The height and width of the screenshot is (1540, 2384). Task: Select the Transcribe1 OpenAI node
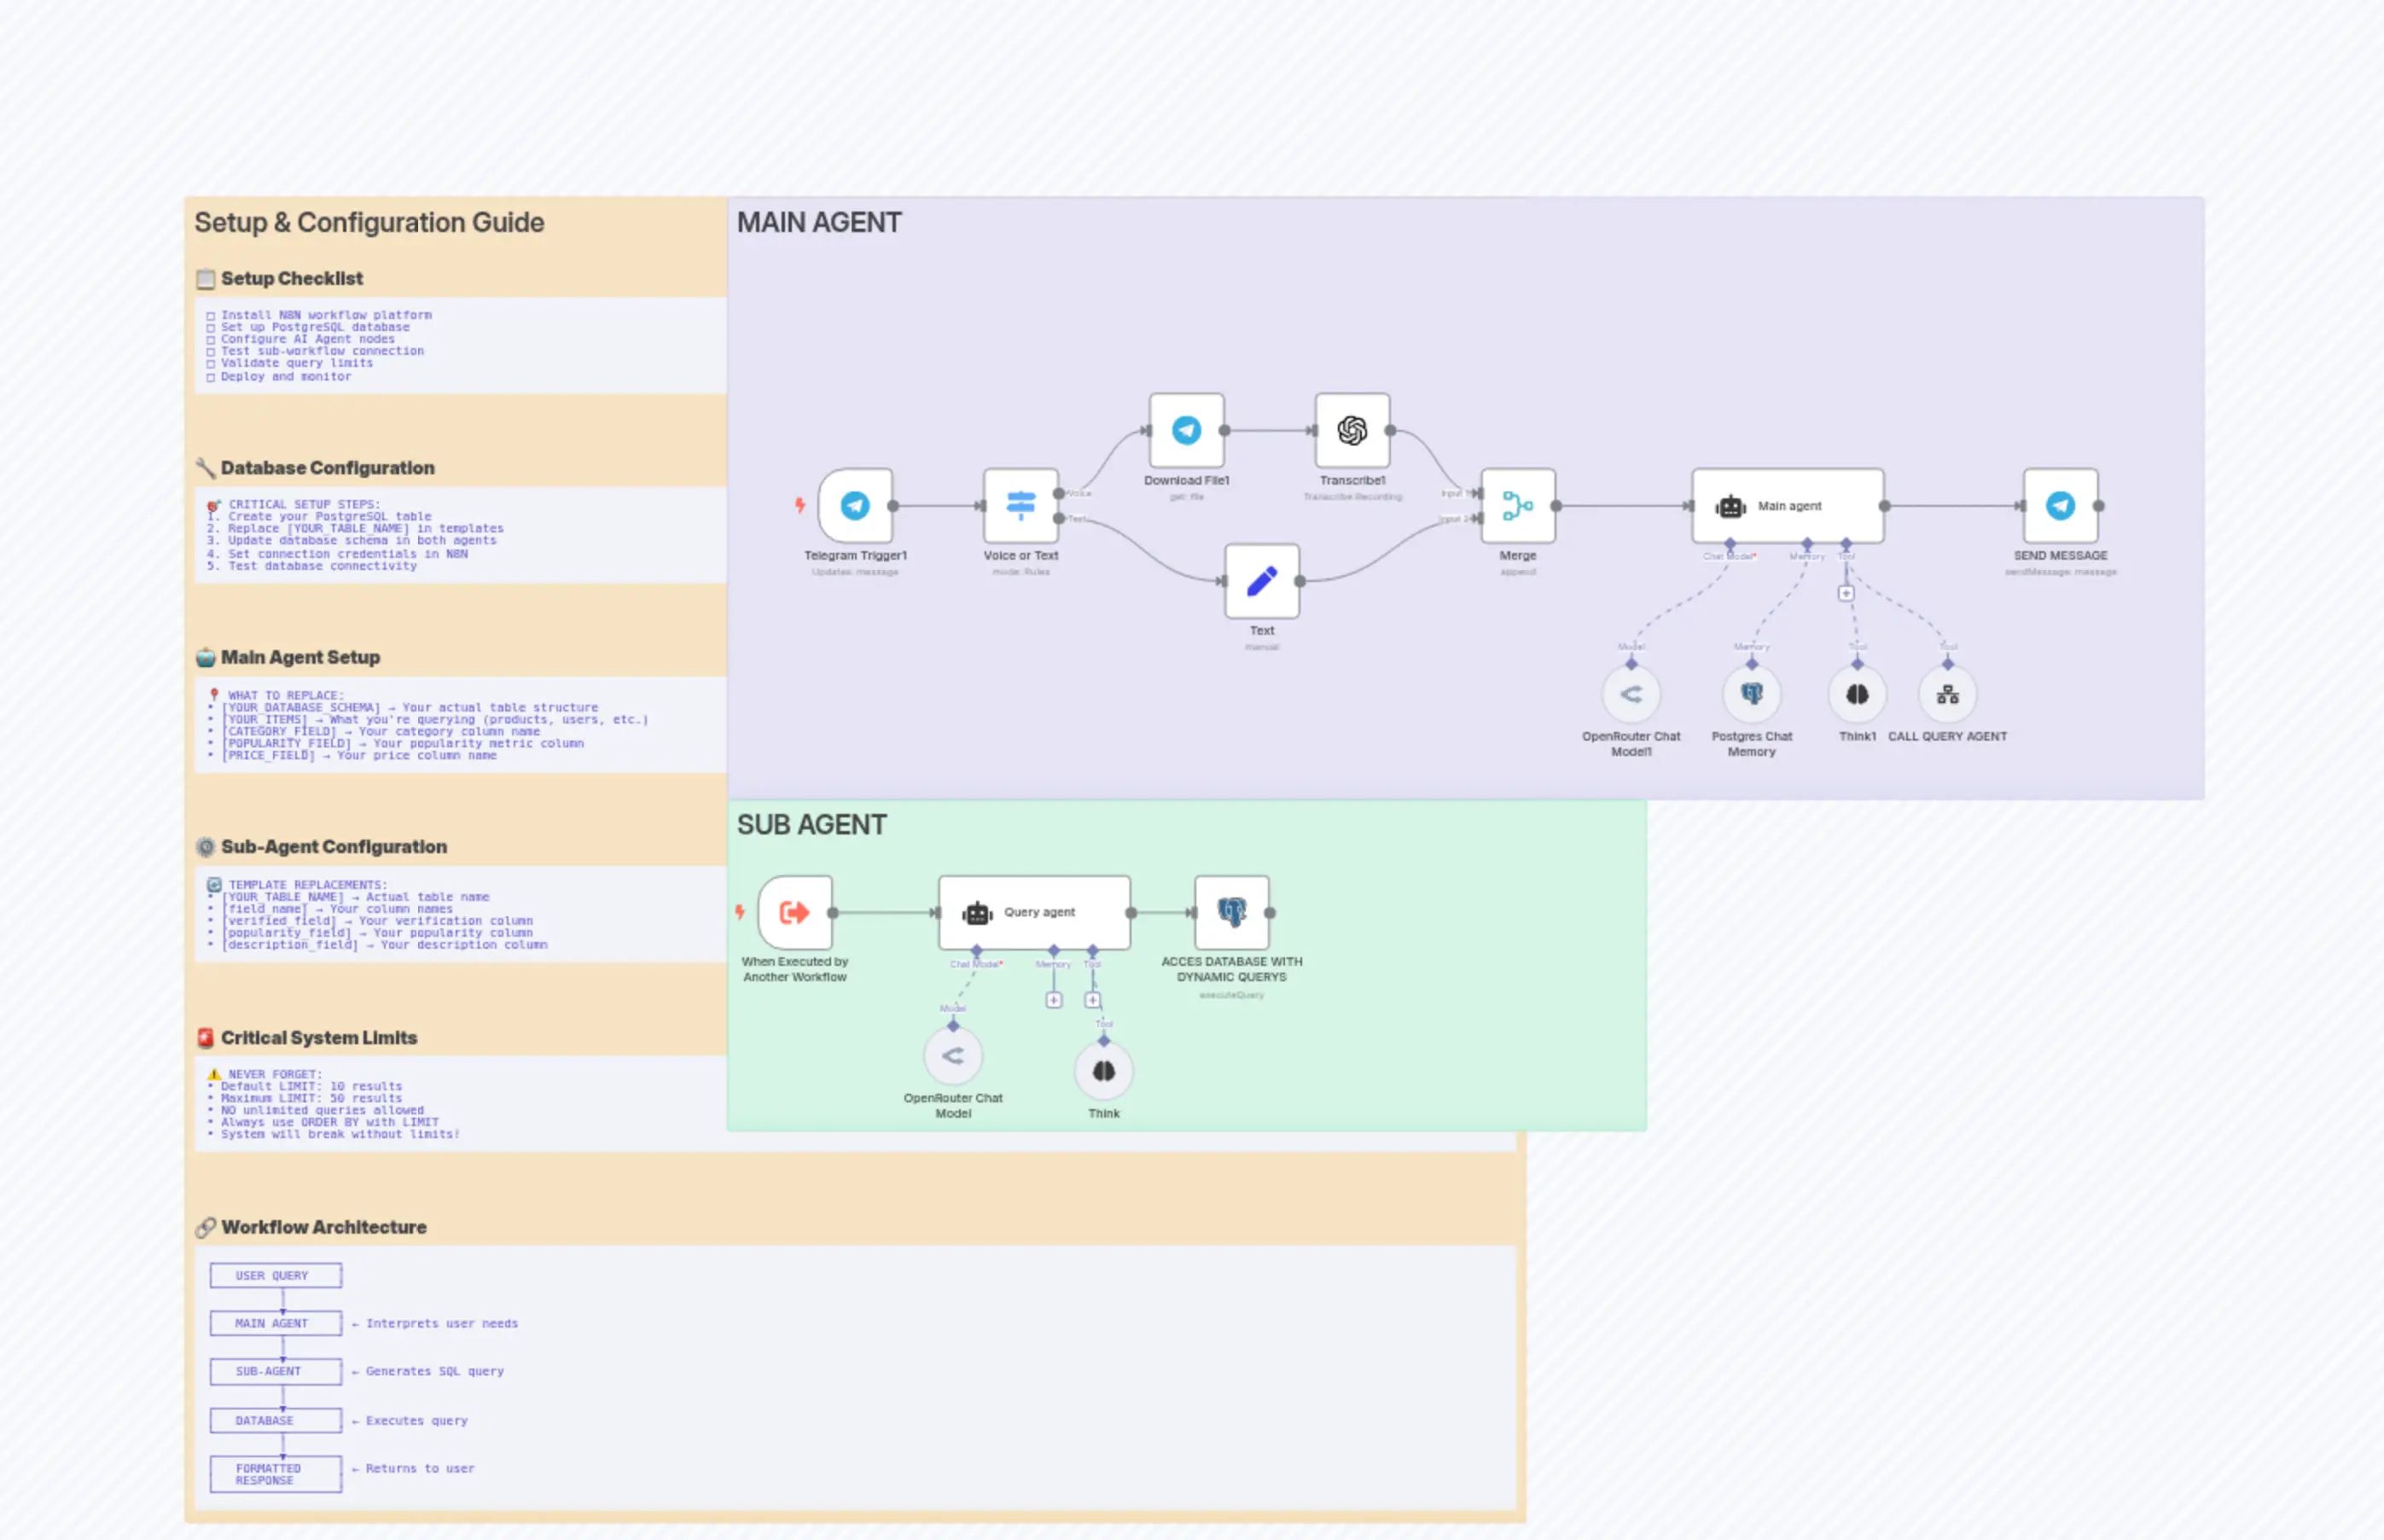(x=1352, y=431)
